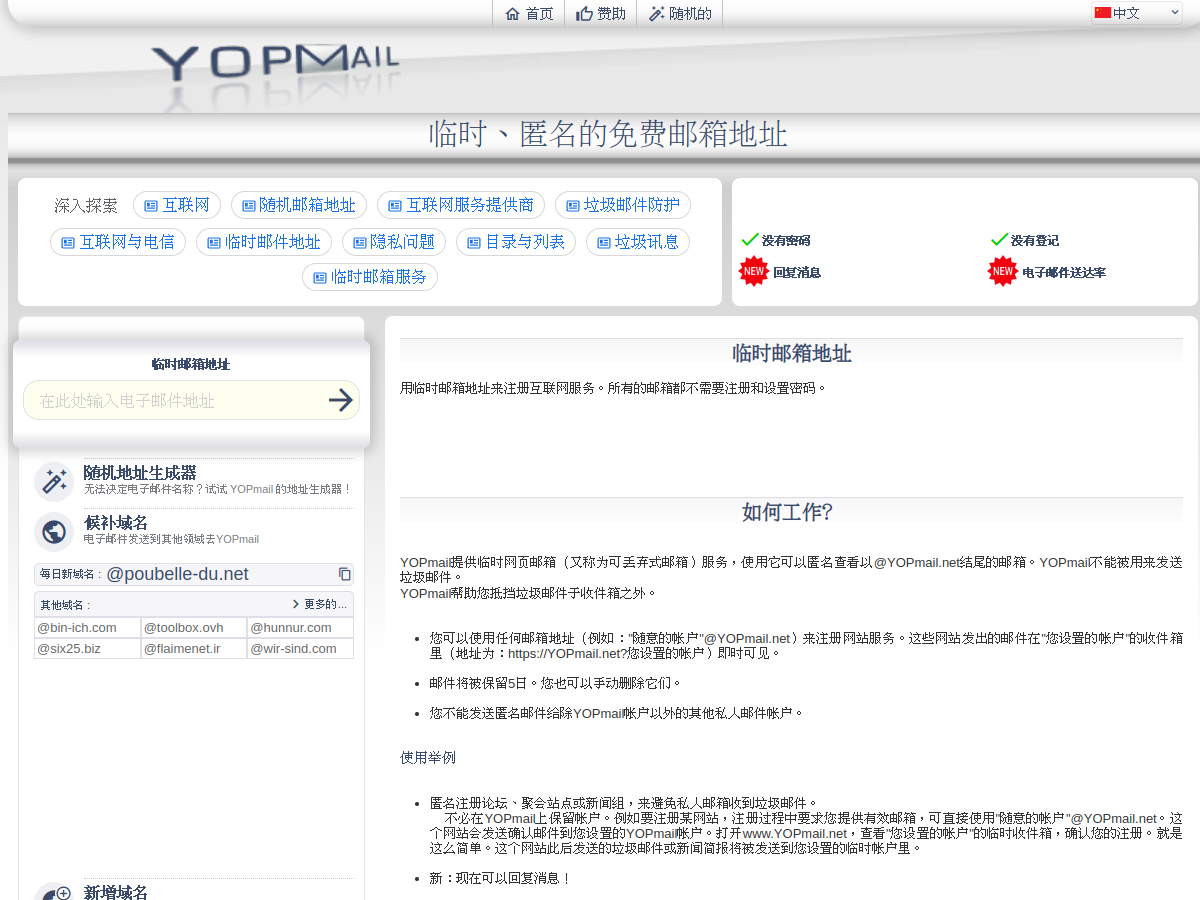This screenshot has width=1200, height=900.
Task: Click the 没有密码 feature text
Action: (786, 240)
